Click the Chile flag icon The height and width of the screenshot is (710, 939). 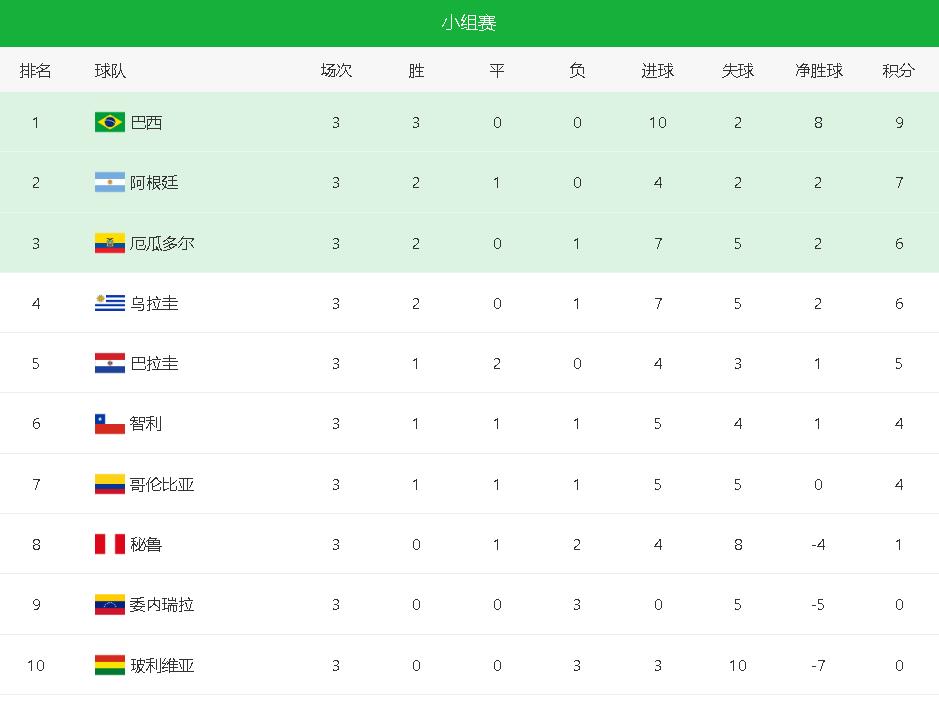pos(109,424)
